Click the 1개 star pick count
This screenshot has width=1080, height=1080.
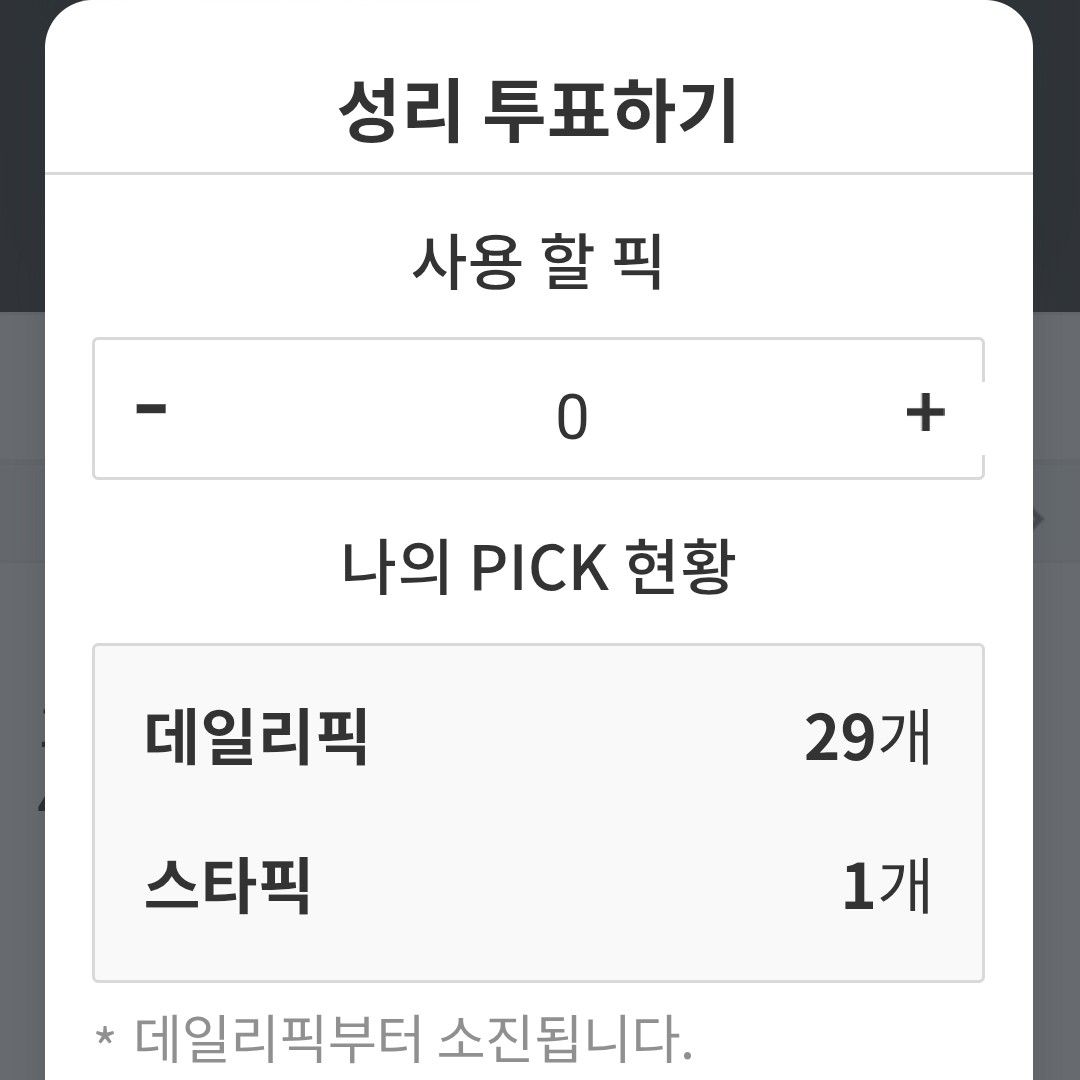tap(886, 886)
